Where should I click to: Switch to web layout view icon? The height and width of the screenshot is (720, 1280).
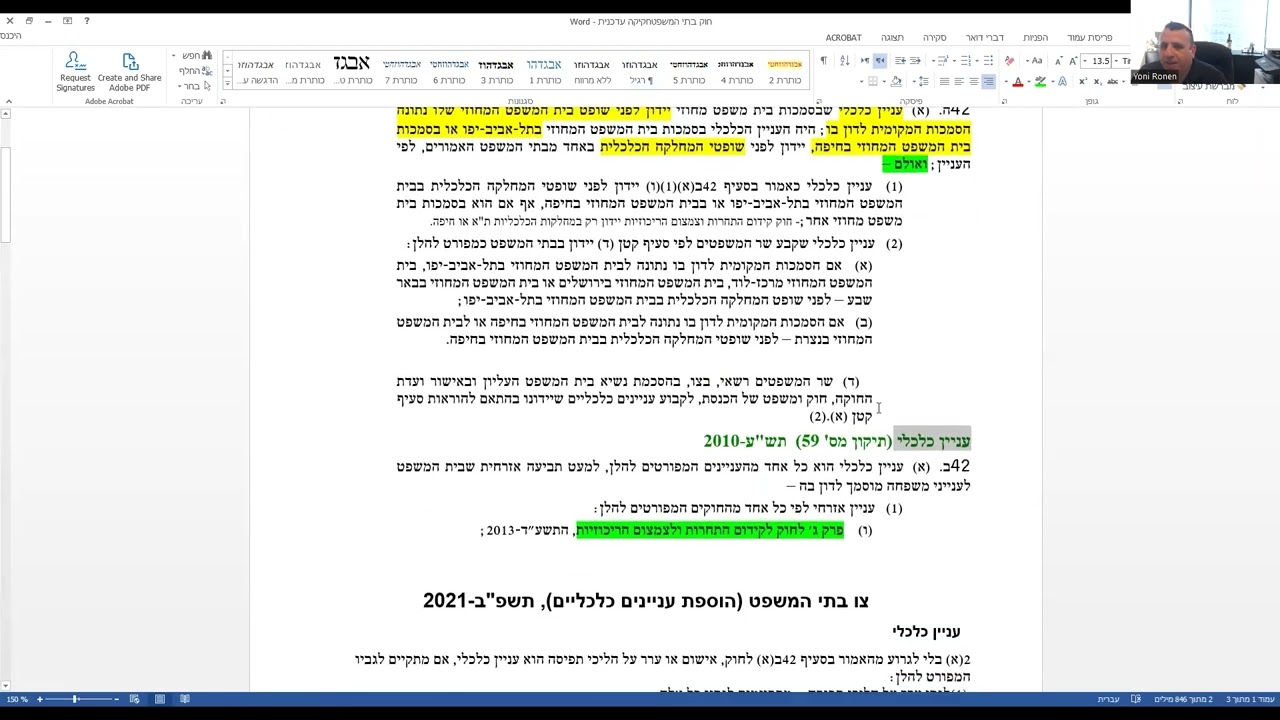134,699
